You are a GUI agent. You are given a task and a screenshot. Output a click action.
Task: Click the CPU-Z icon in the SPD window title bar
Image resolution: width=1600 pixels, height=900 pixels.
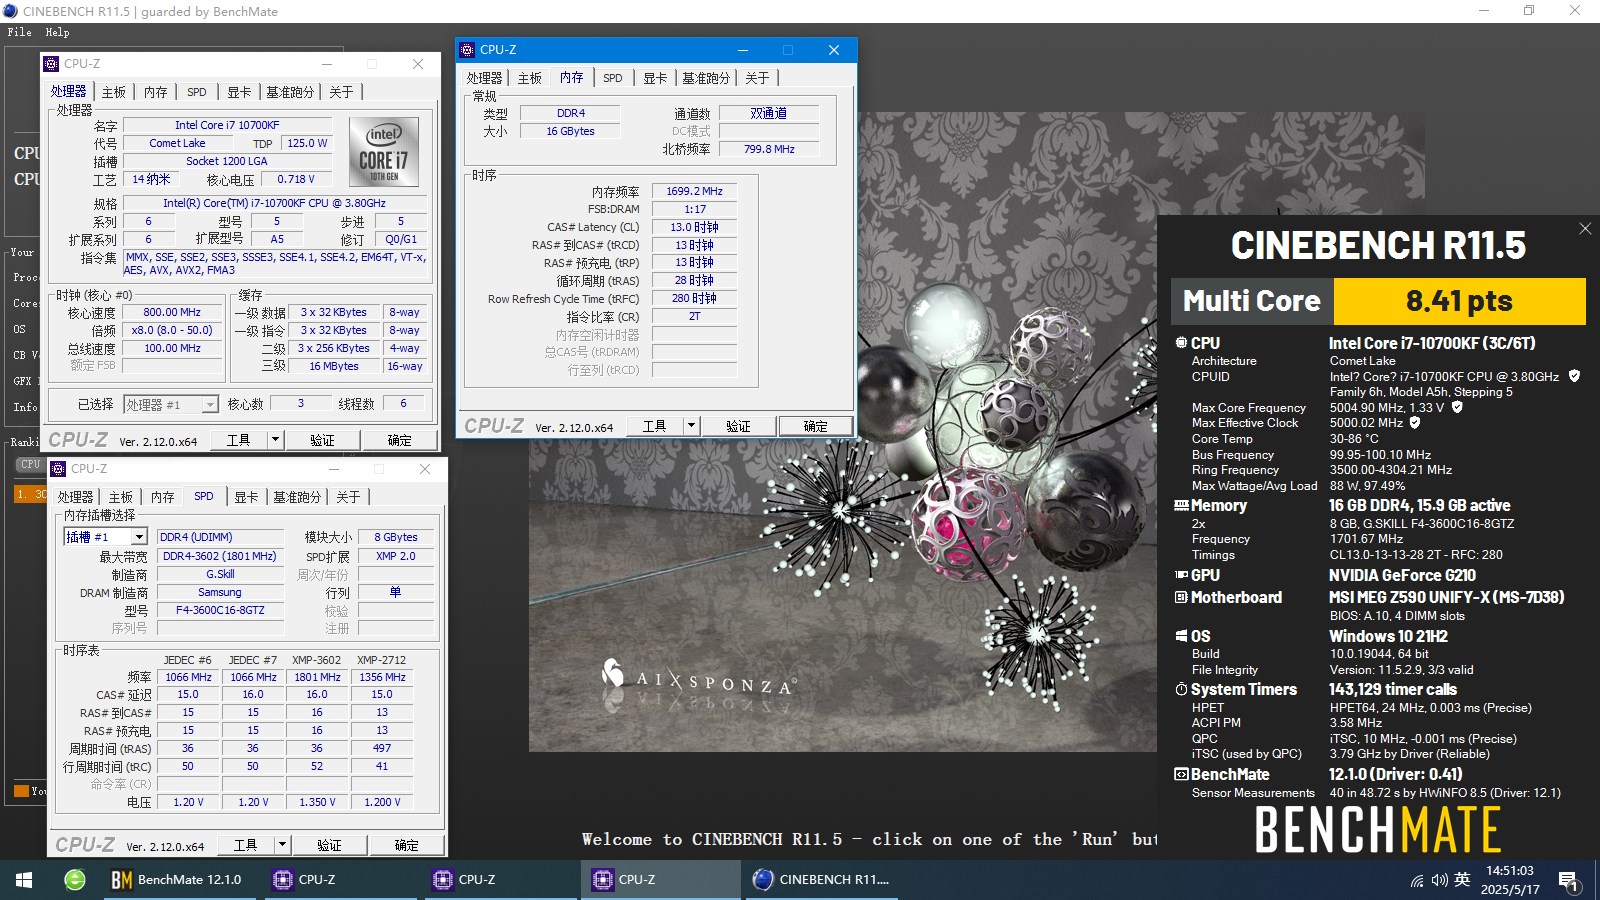[58, 469]
